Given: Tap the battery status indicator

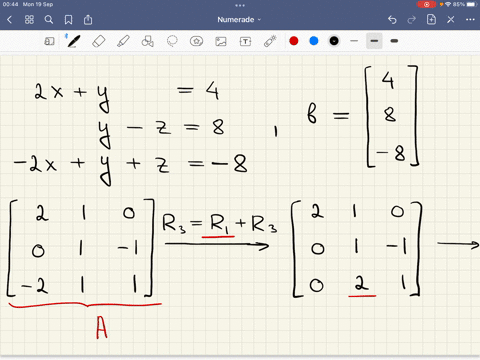Looking at the screenshot, I should (465, 4).
